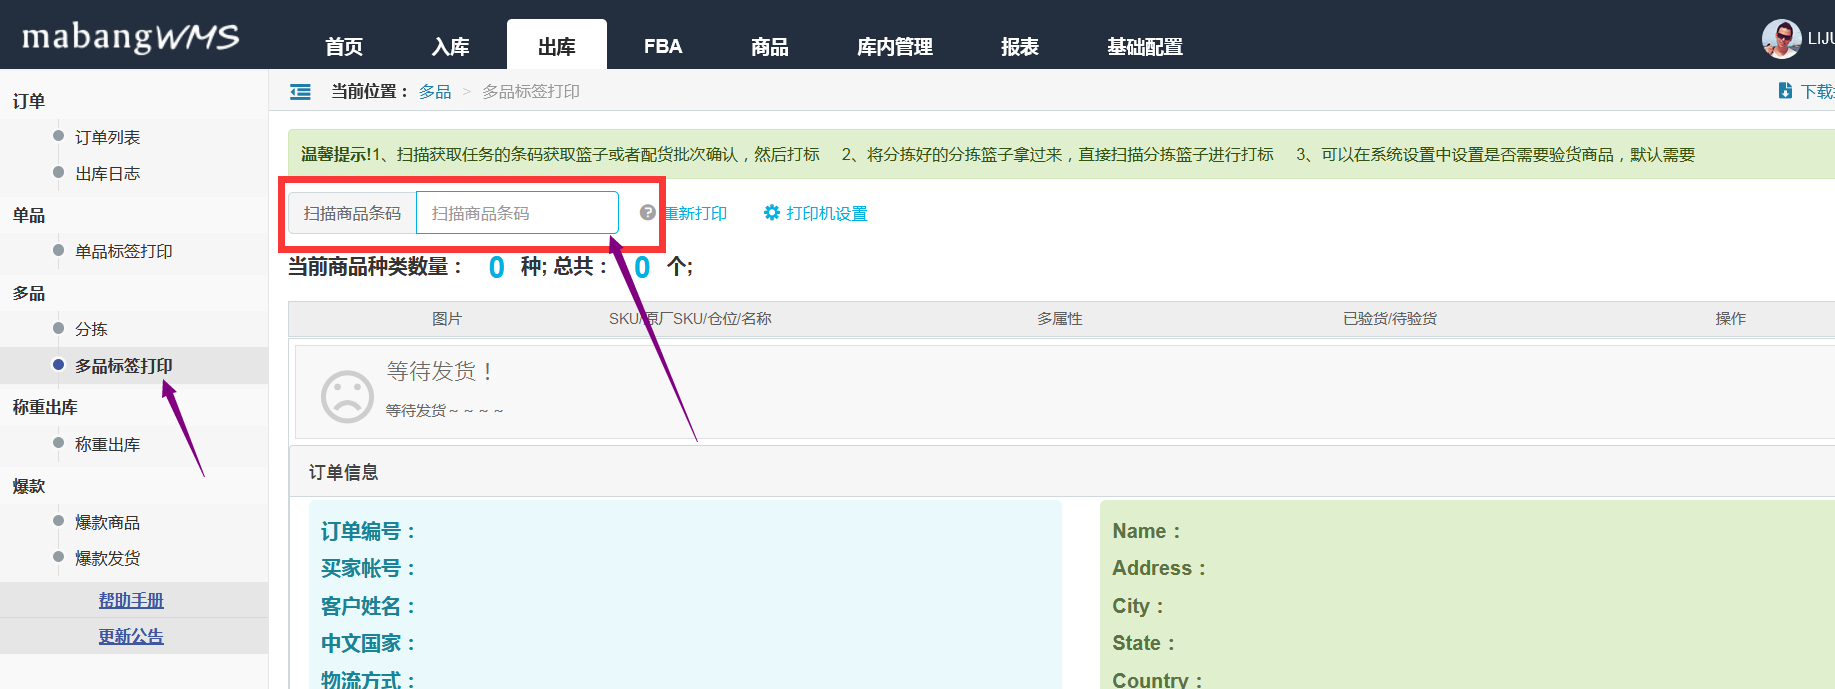The image size is (1835, 689).
Task: Open the user avatar profile
Action: [1781, 39]
